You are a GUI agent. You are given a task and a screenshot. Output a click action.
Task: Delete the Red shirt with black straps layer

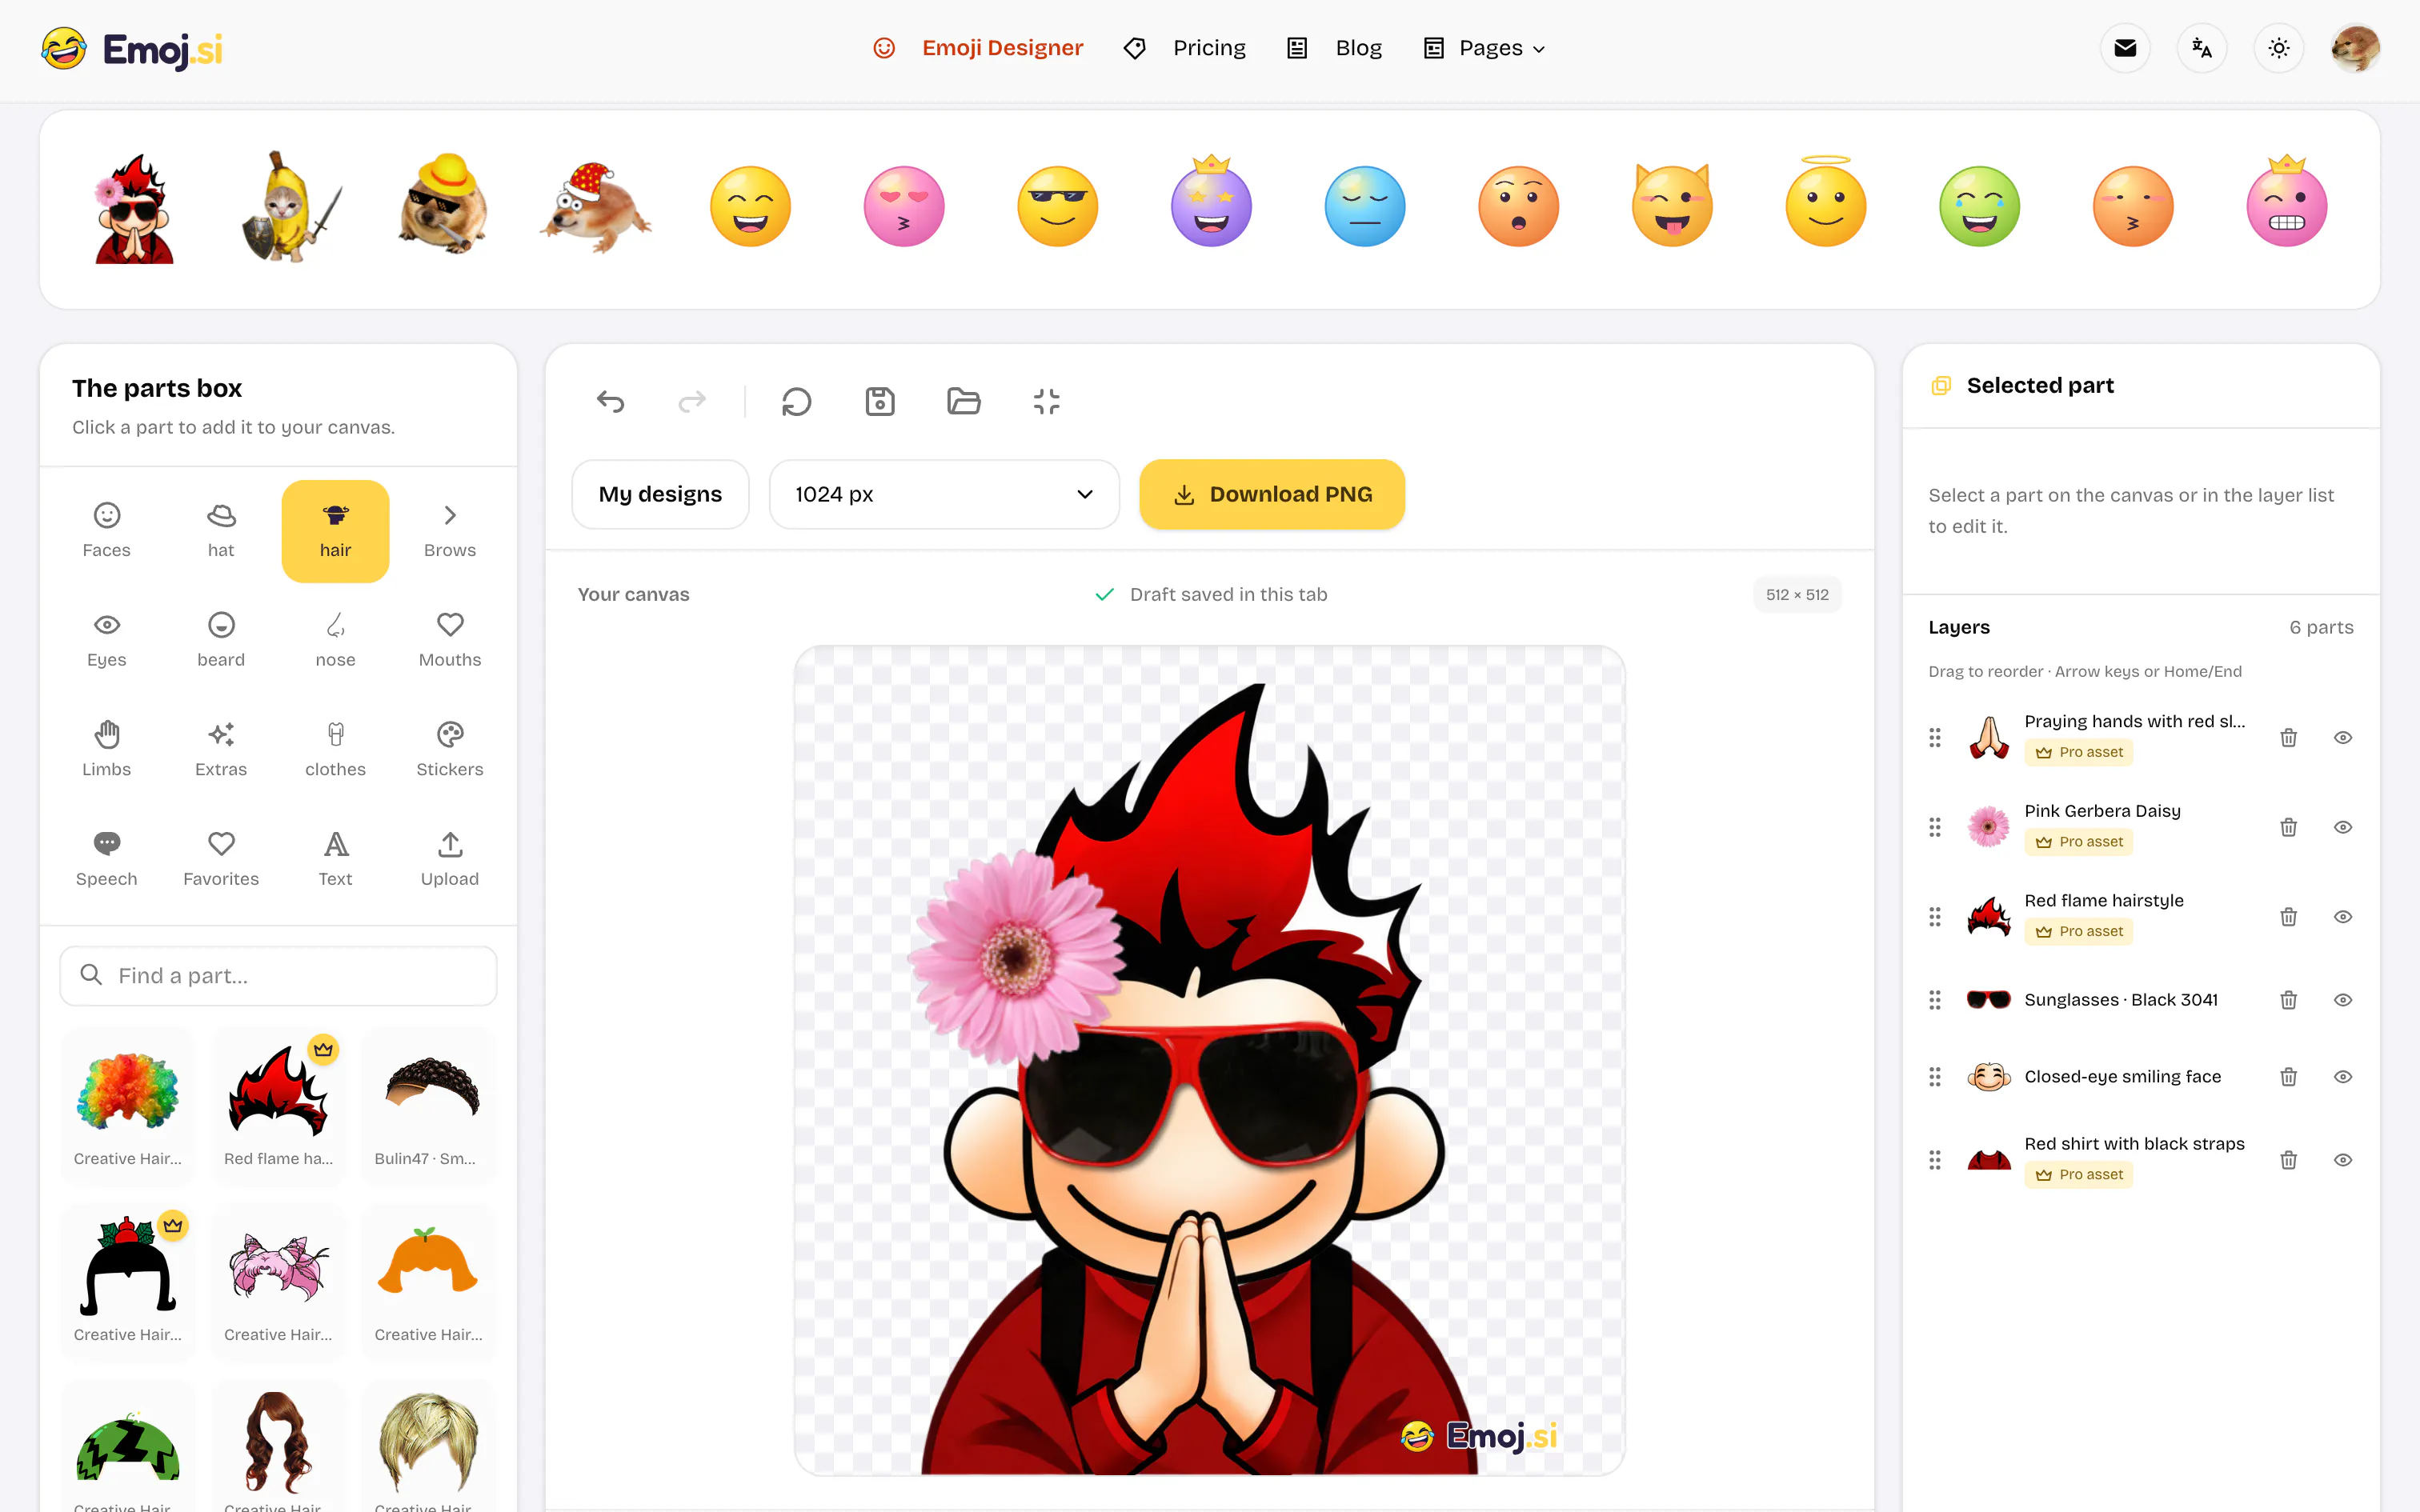pos(2288,1160)
